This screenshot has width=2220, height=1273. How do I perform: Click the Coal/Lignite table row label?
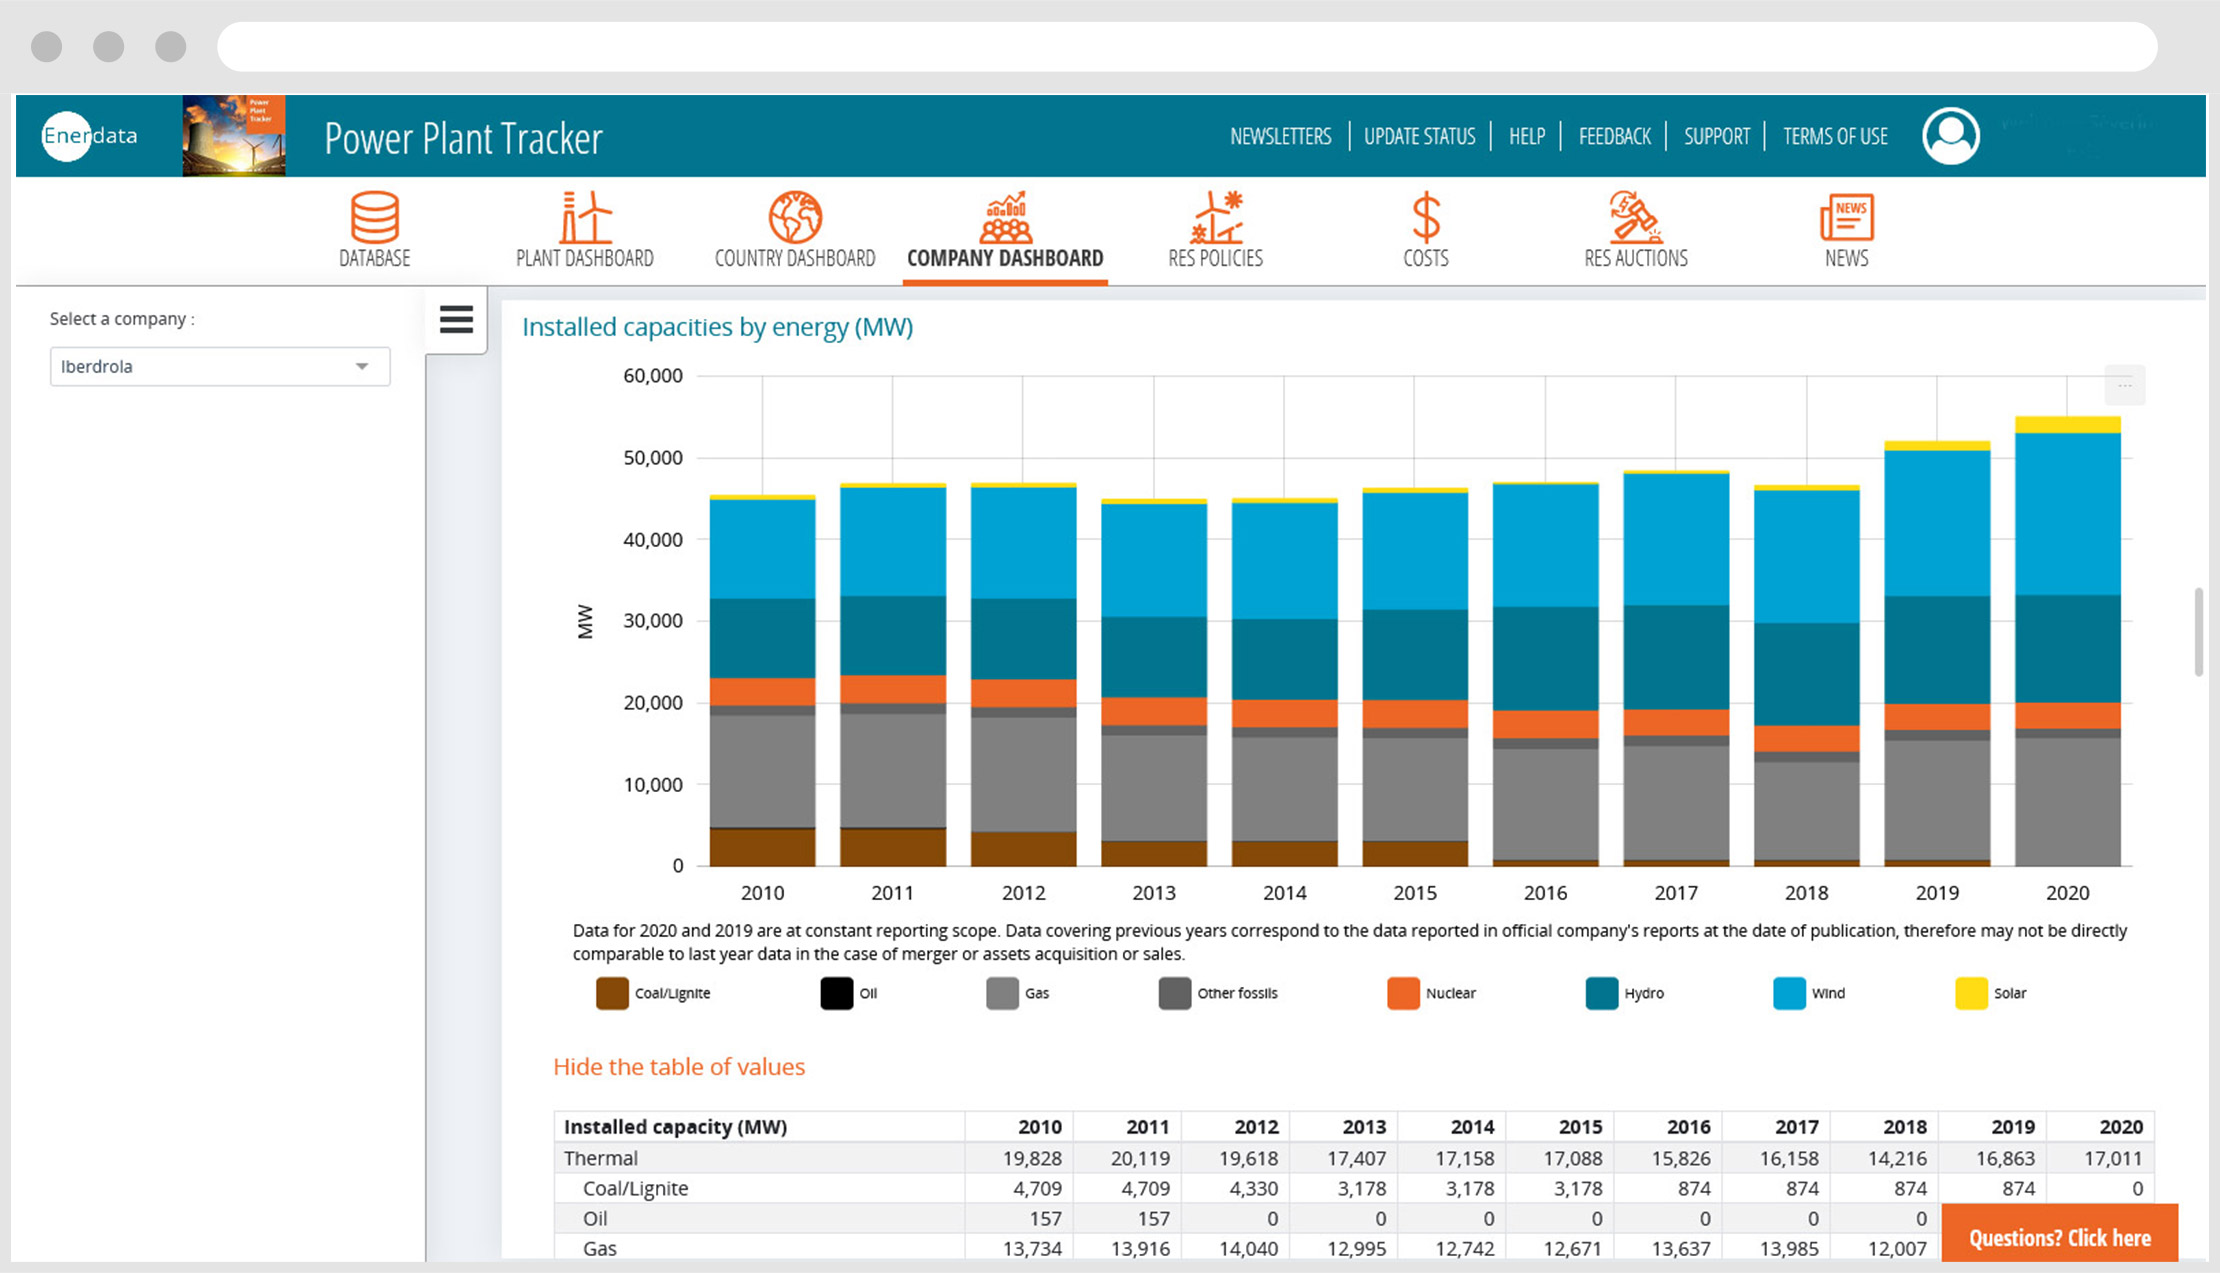coord(635,1188)
